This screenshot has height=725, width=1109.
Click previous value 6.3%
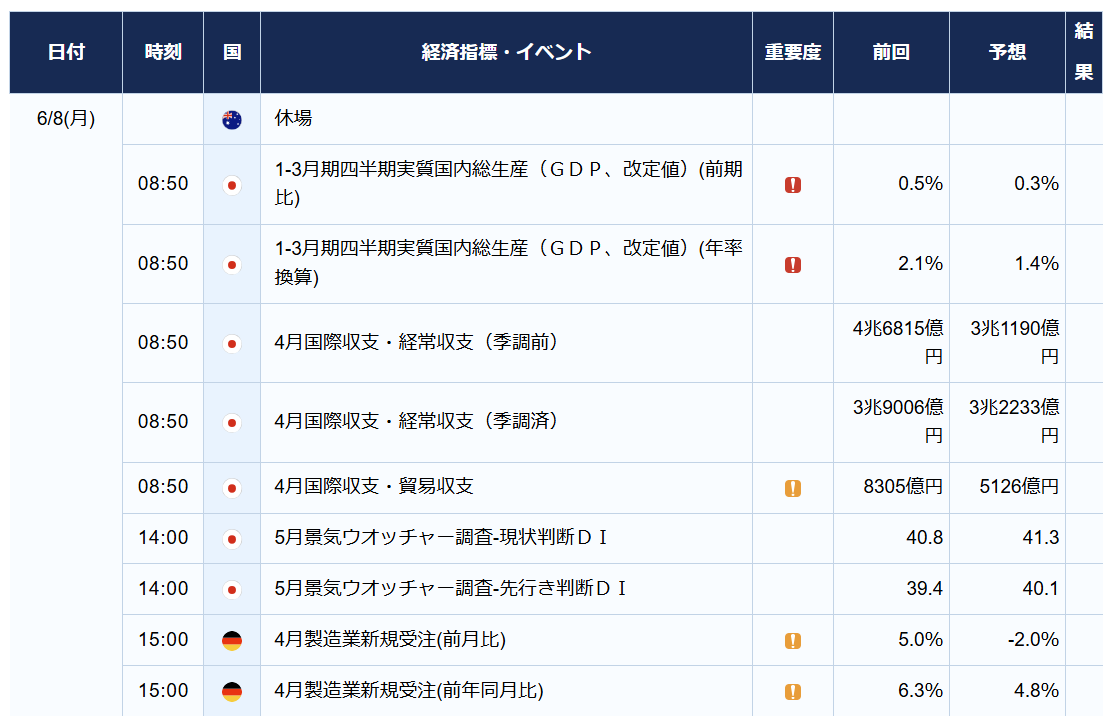tap(920, 690)
